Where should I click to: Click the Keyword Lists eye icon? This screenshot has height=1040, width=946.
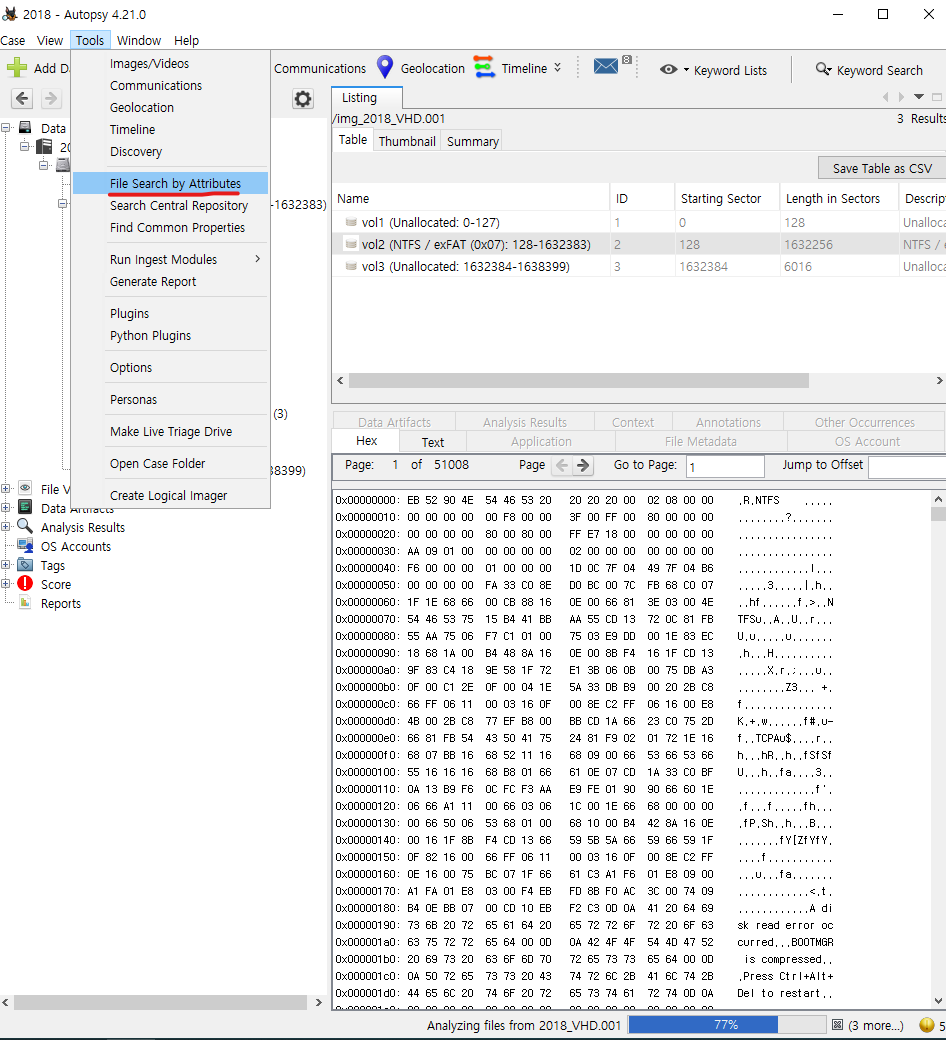pos(669,70)
